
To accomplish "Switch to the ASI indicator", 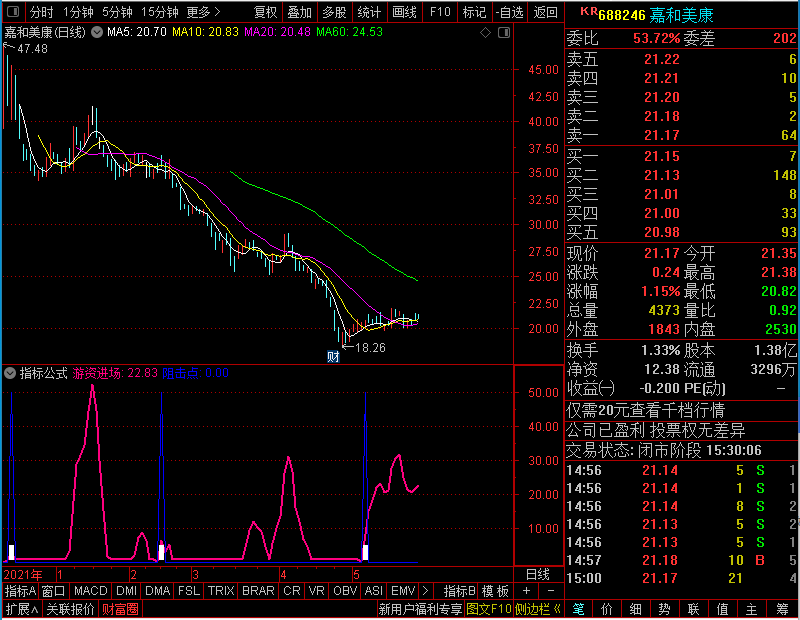I will click(373, 591).
